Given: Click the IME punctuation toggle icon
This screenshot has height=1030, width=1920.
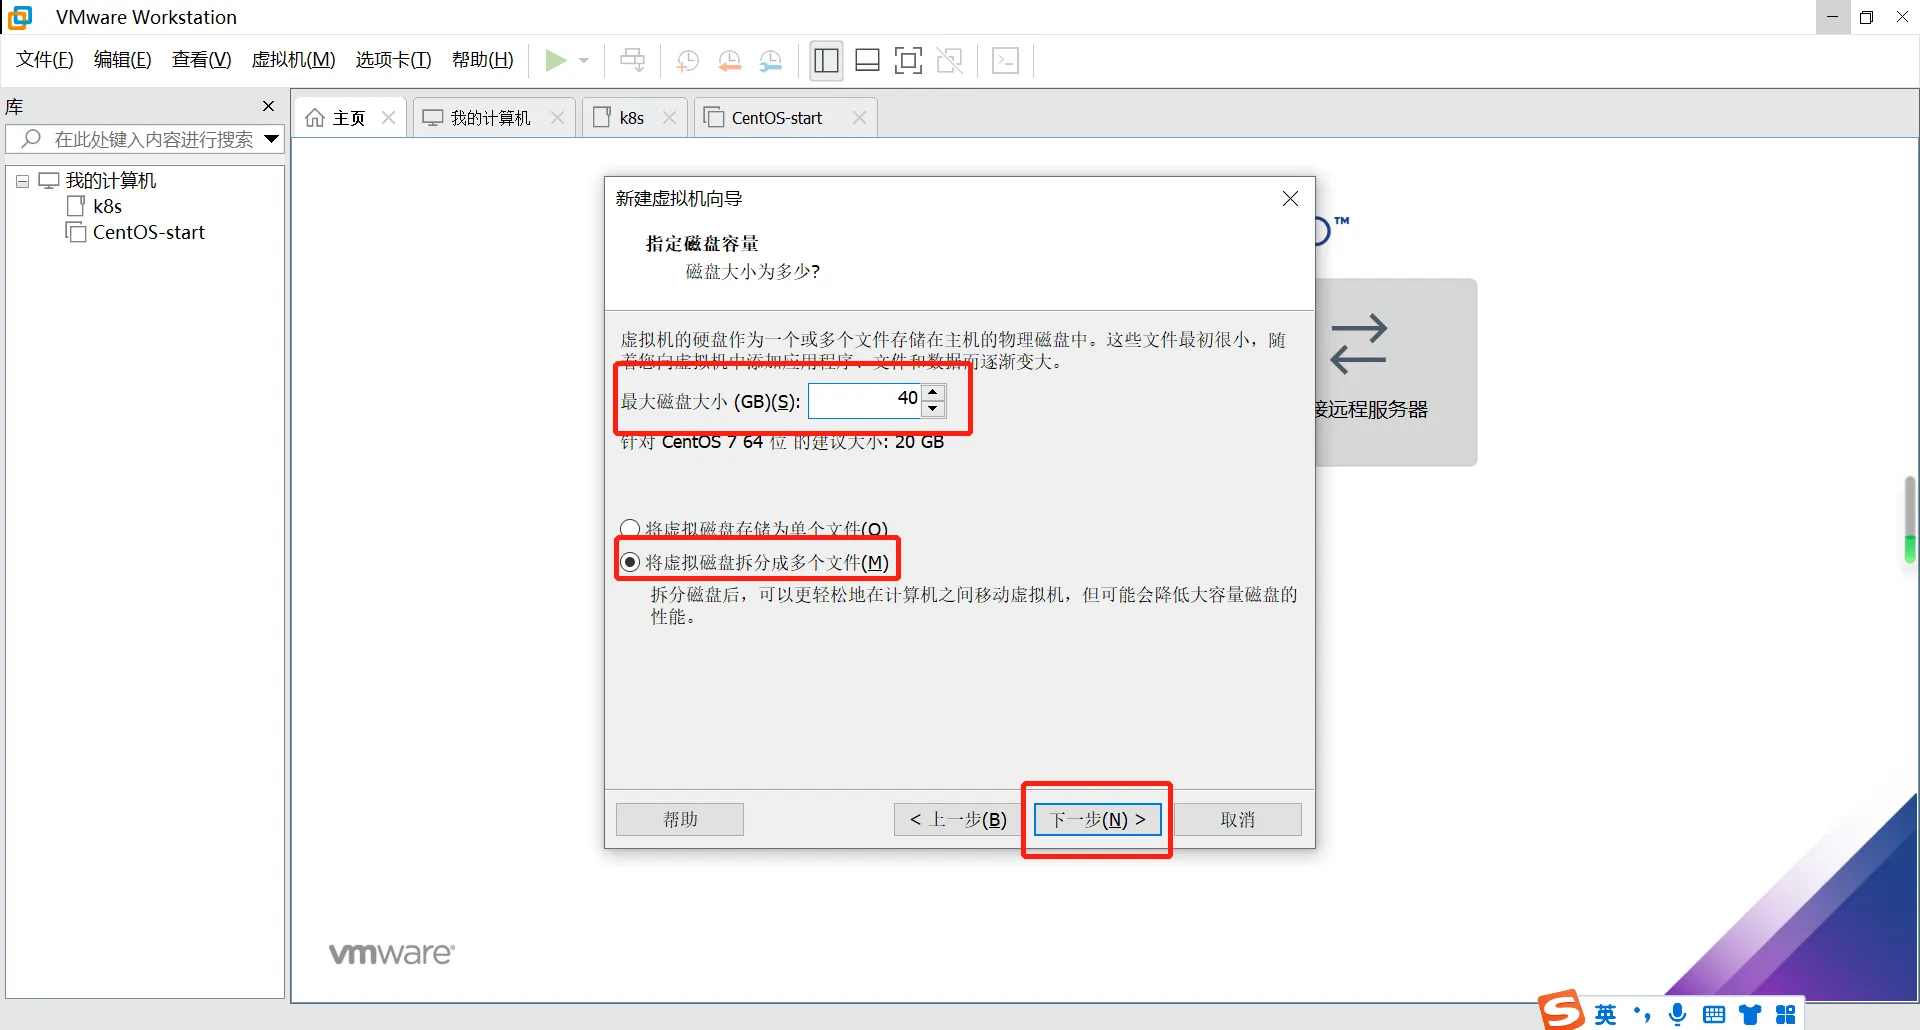Looking at the screenshot, I should (1641, 1015).
